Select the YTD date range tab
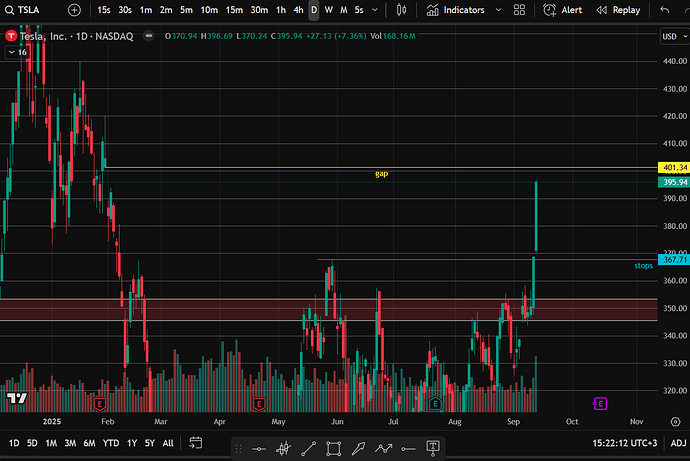This screenshot has height=461, width=690. (111, 443)
